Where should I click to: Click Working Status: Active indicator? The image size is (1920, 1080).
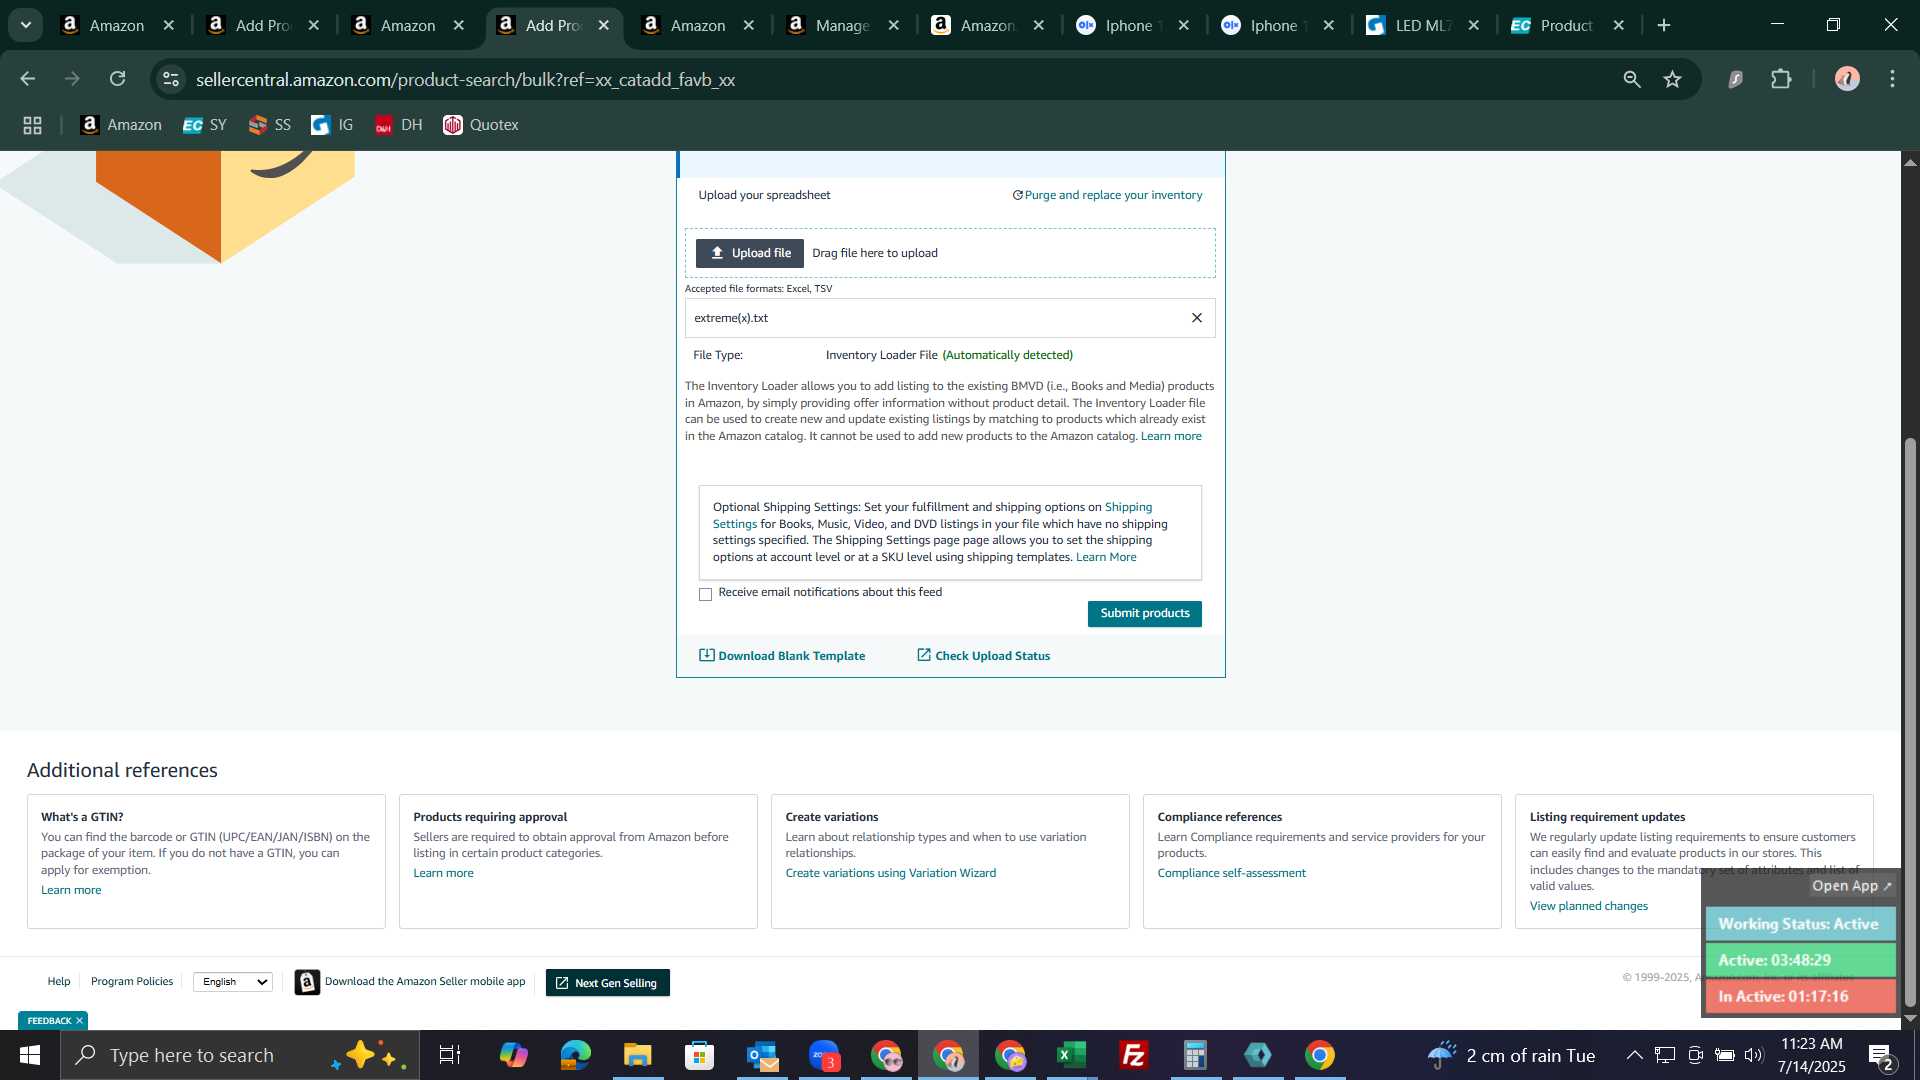pyautogui.click(x=1799, y=924)
